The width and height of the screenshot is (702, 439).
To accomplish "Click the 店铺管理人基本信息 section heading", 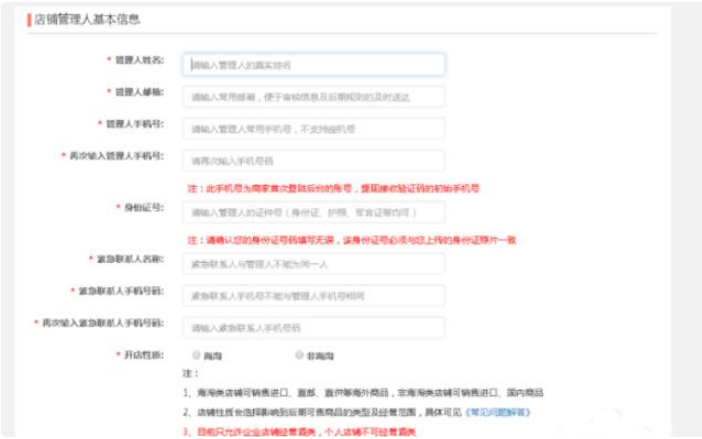I will coord(87,19).
